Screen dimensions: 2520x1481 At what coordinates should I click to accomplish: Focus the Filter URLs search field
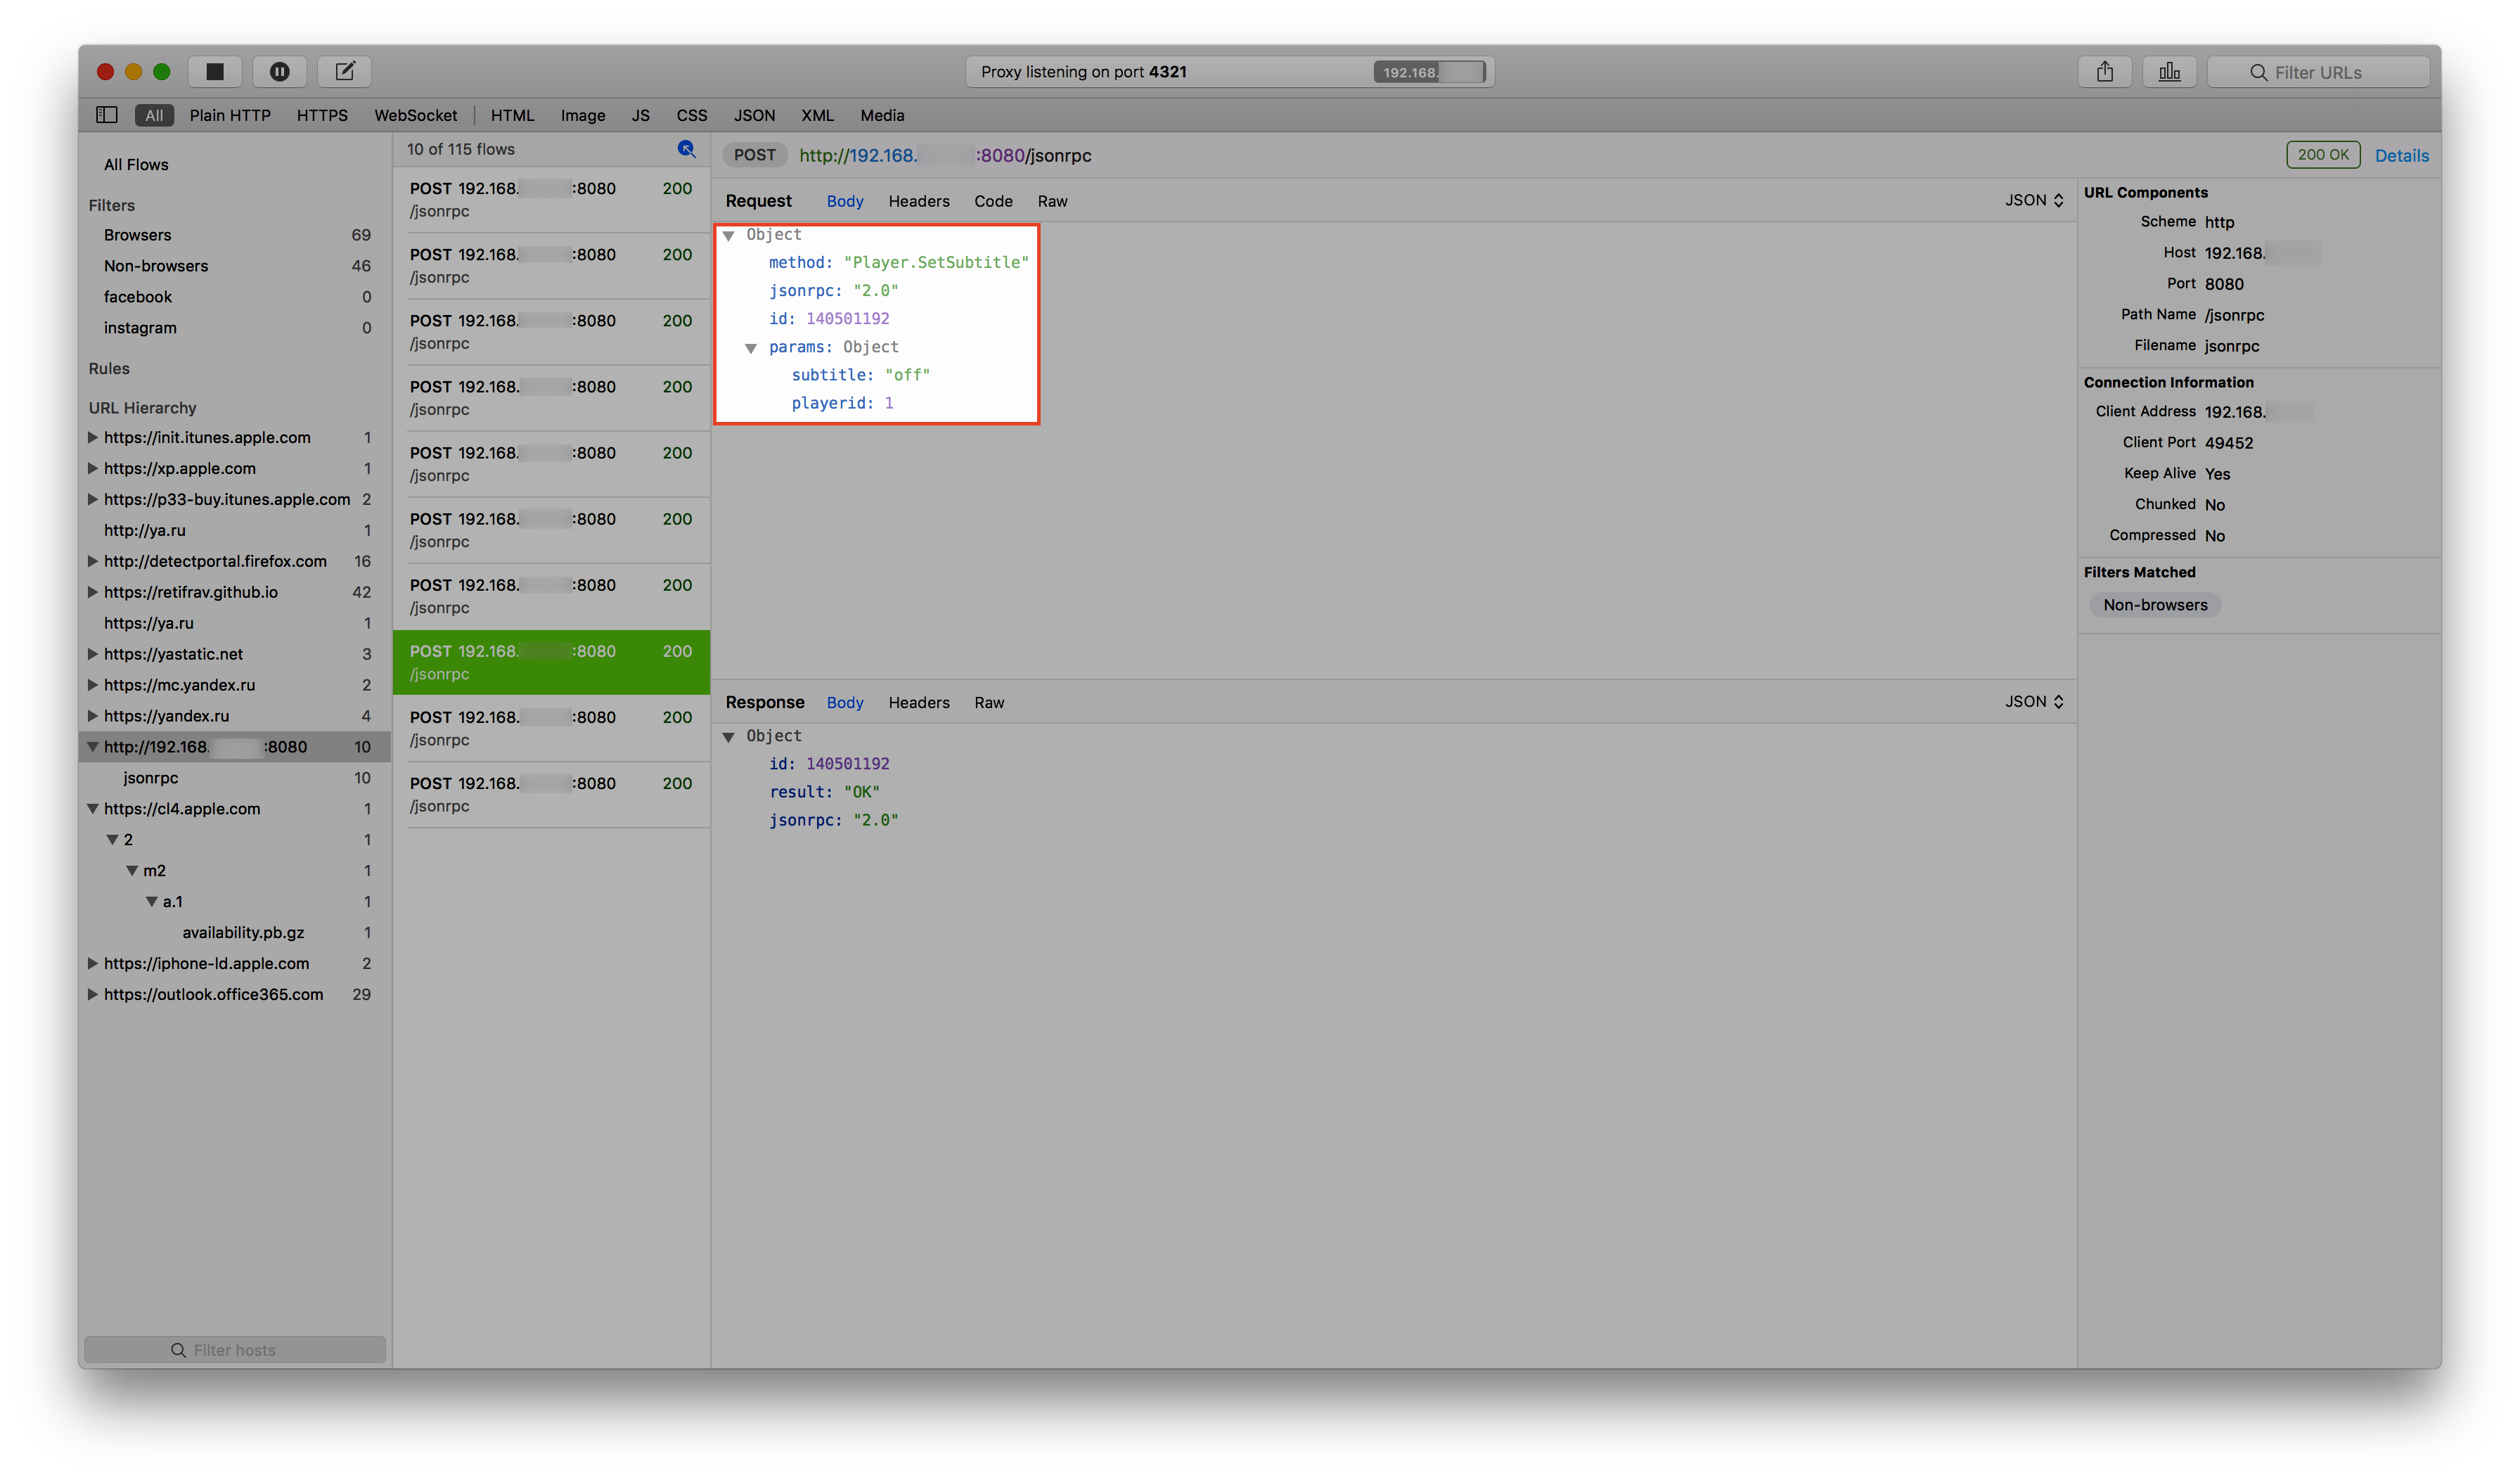tap(2318, 72)
